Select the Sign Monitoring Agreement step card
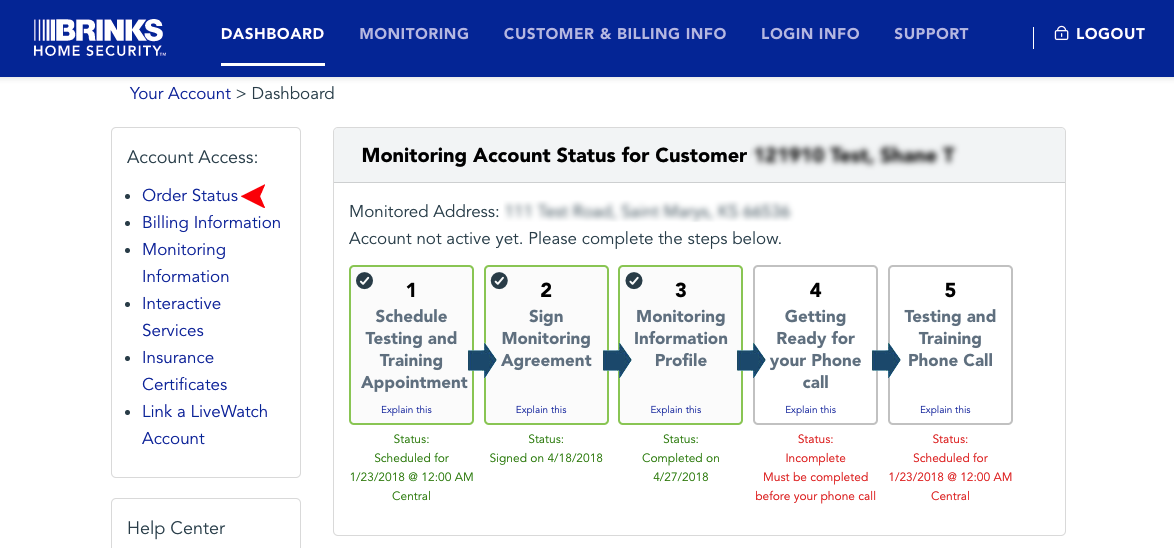The width and height of the screenshot is (1174, 548). tap(547, 345)
